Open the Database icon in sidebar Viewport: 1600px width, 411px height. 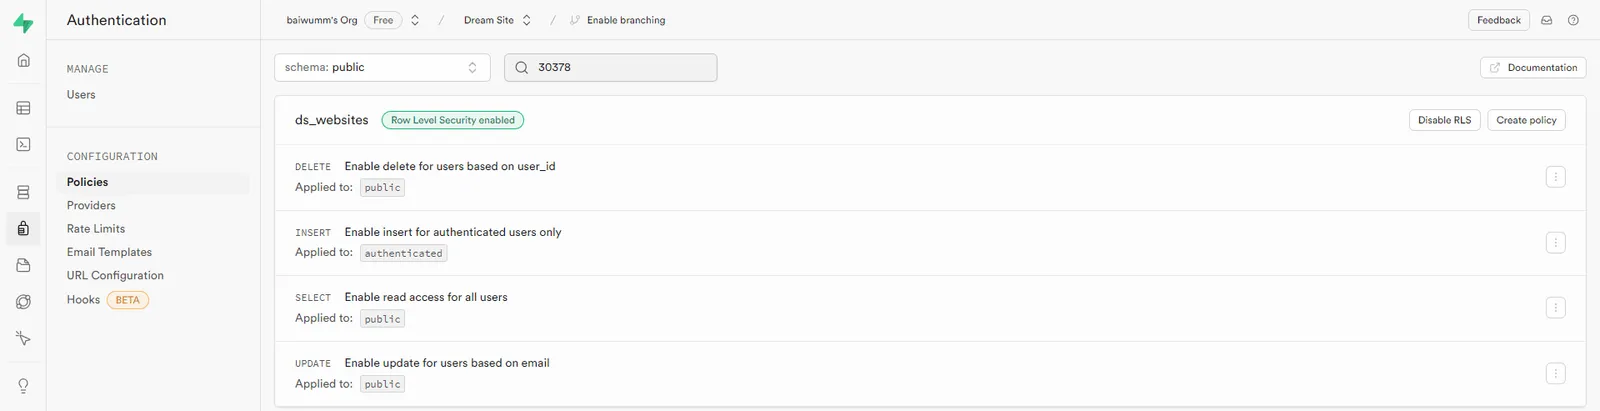[x=23, y=192]
